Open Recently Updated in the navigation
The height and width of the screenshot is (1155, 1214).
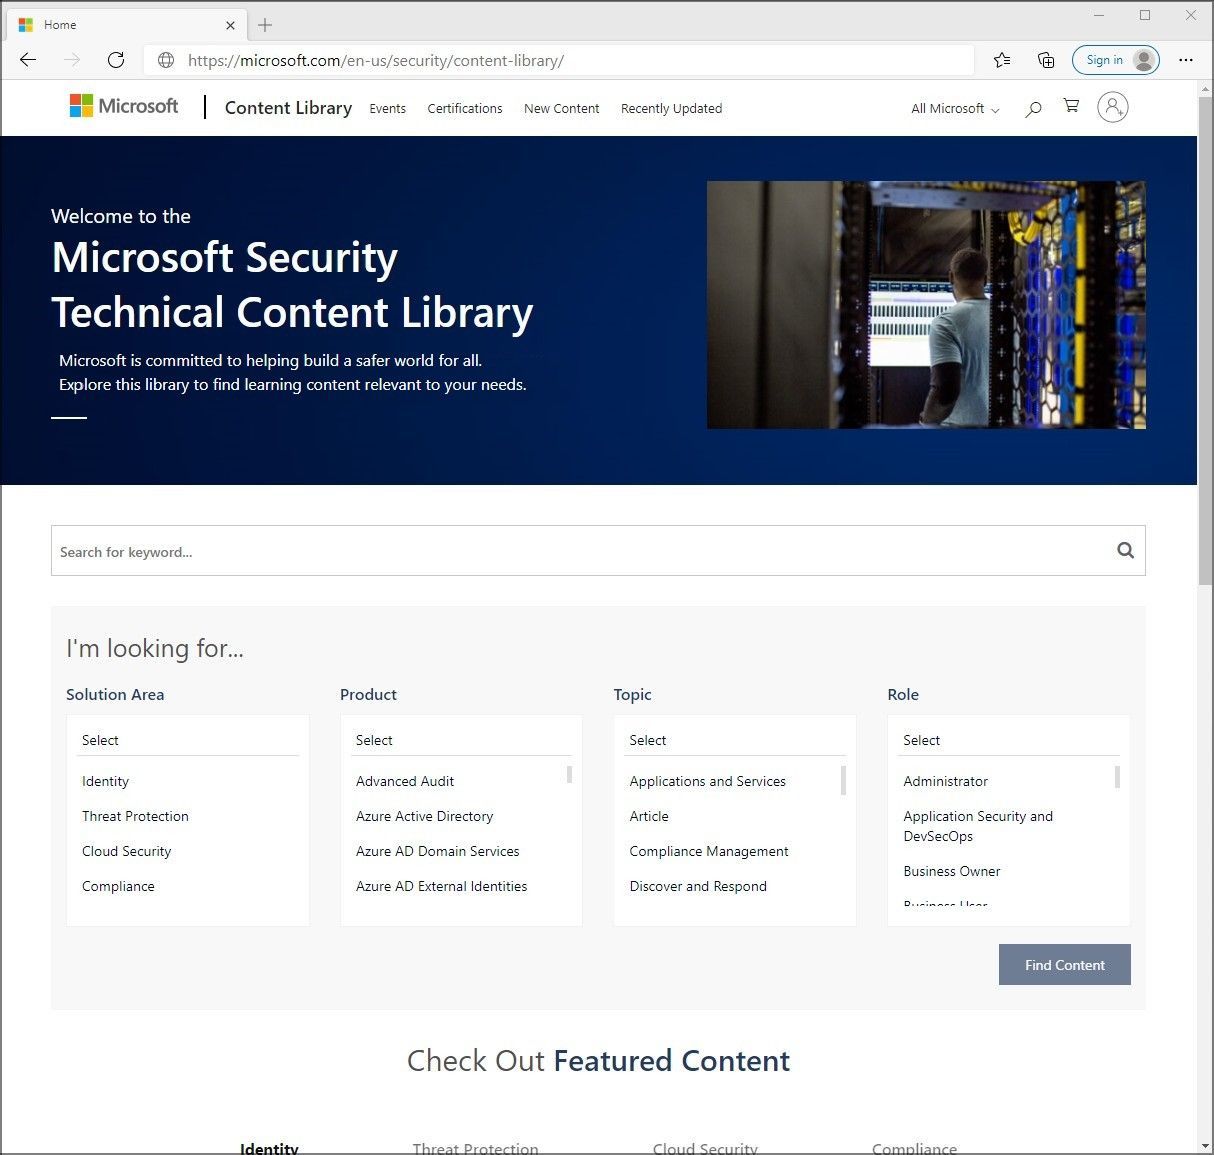pos(671,108)
